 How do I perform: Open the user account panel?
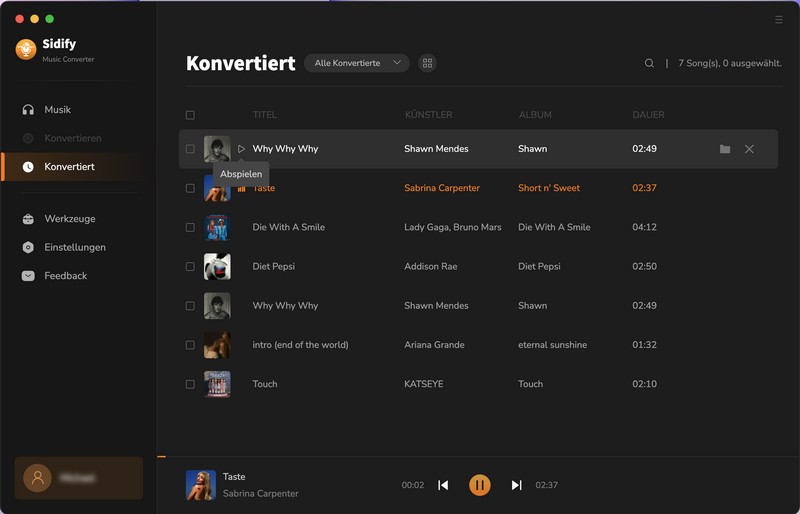[79, 478]
